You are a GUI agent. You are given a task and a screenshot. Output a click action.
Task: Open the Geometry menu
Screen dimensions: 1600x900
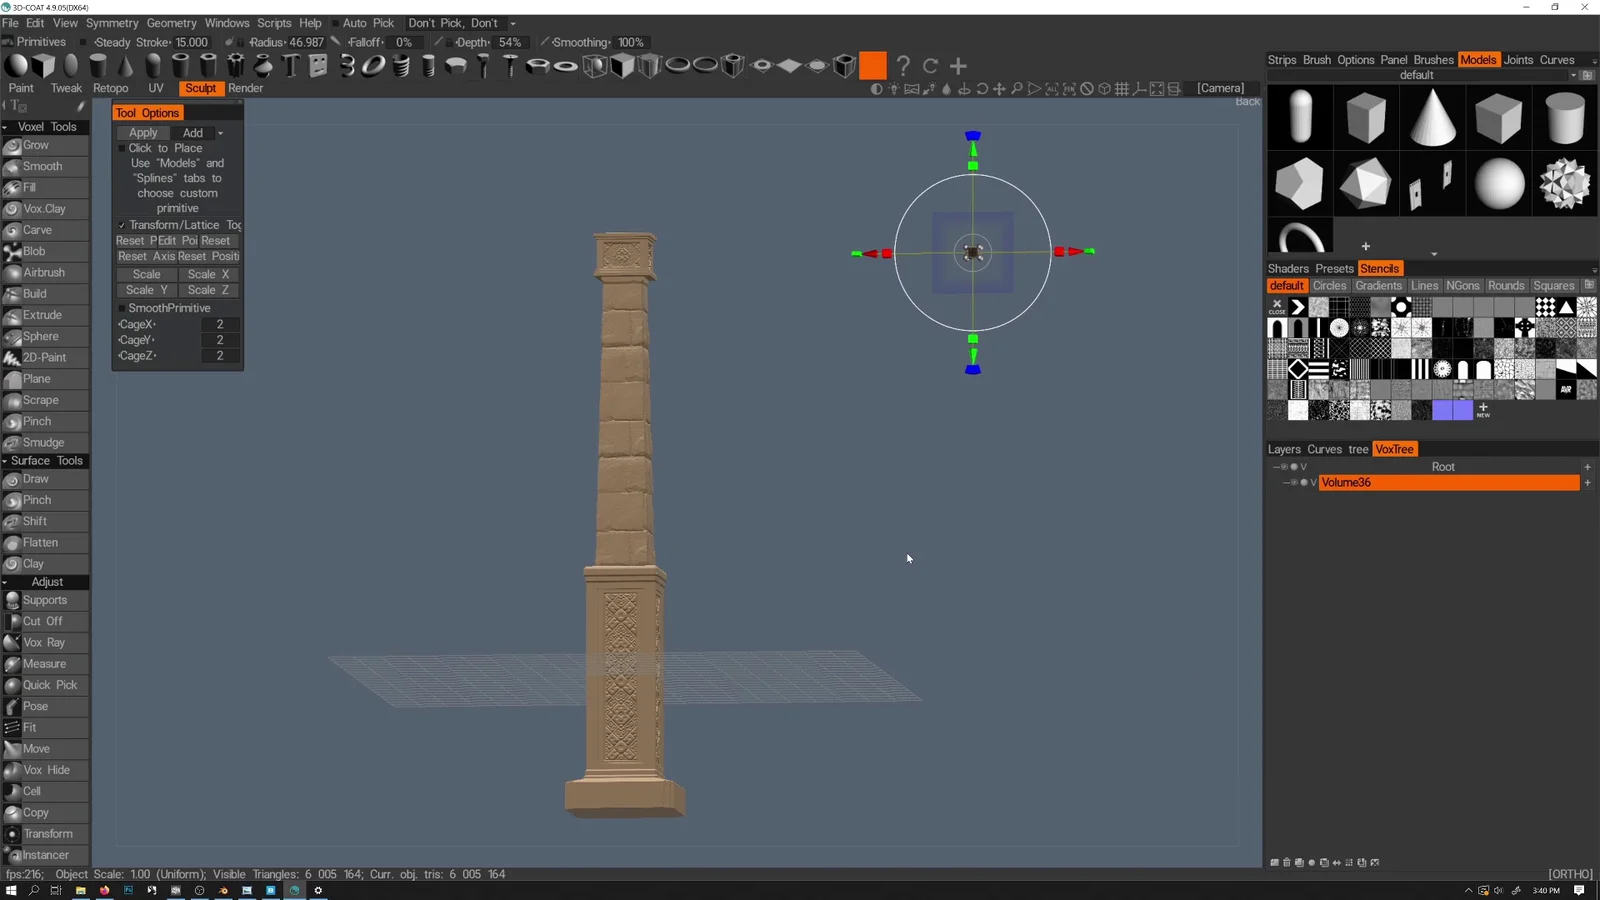[171, 22]
